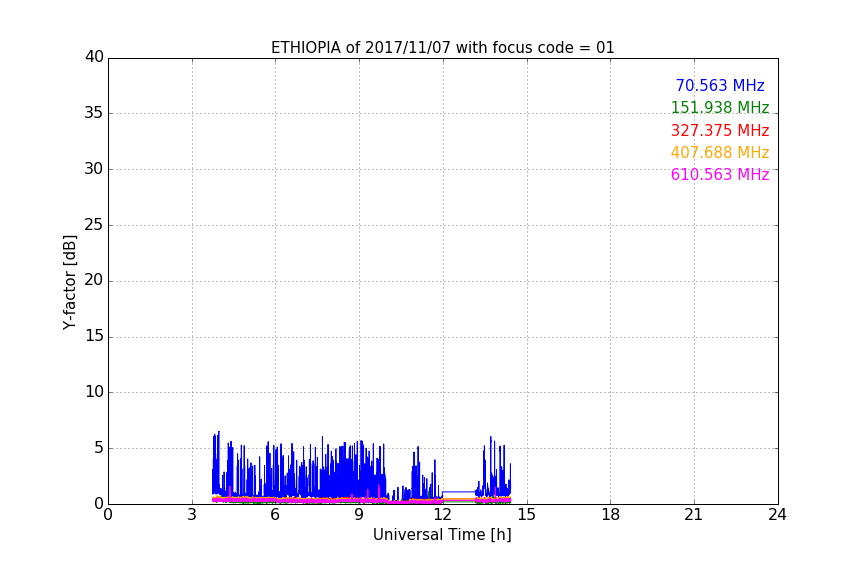Click the y-axis tick label 40
864x576 pixels.
[x=94, y=57]
